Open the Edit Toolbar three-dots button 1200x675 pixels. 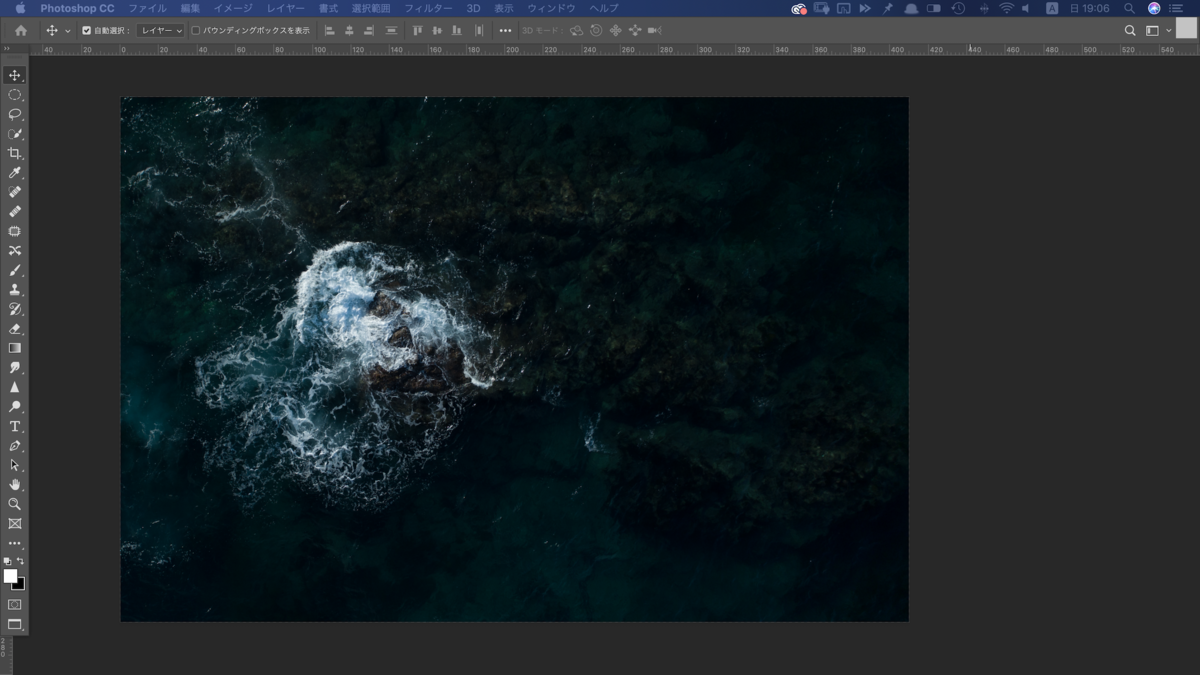[15, 544]
